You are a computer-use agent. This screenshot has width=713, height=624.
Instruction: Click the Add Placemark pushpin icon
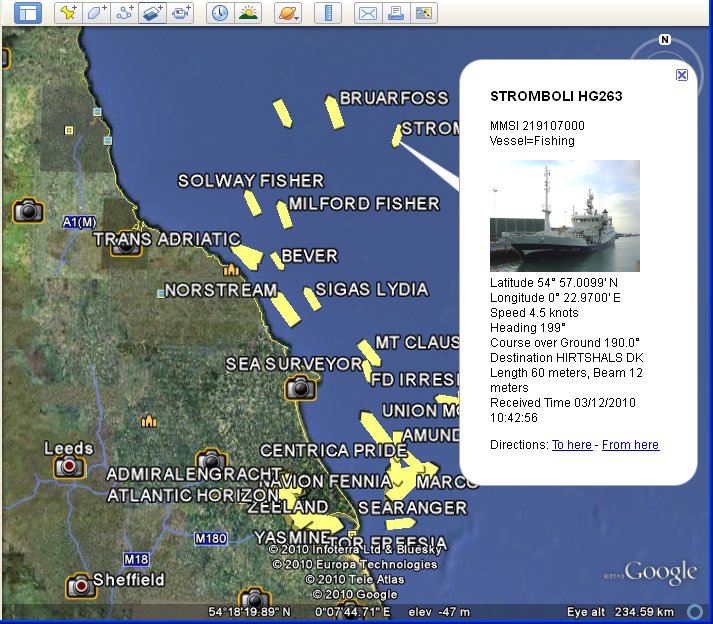point(69,12)
